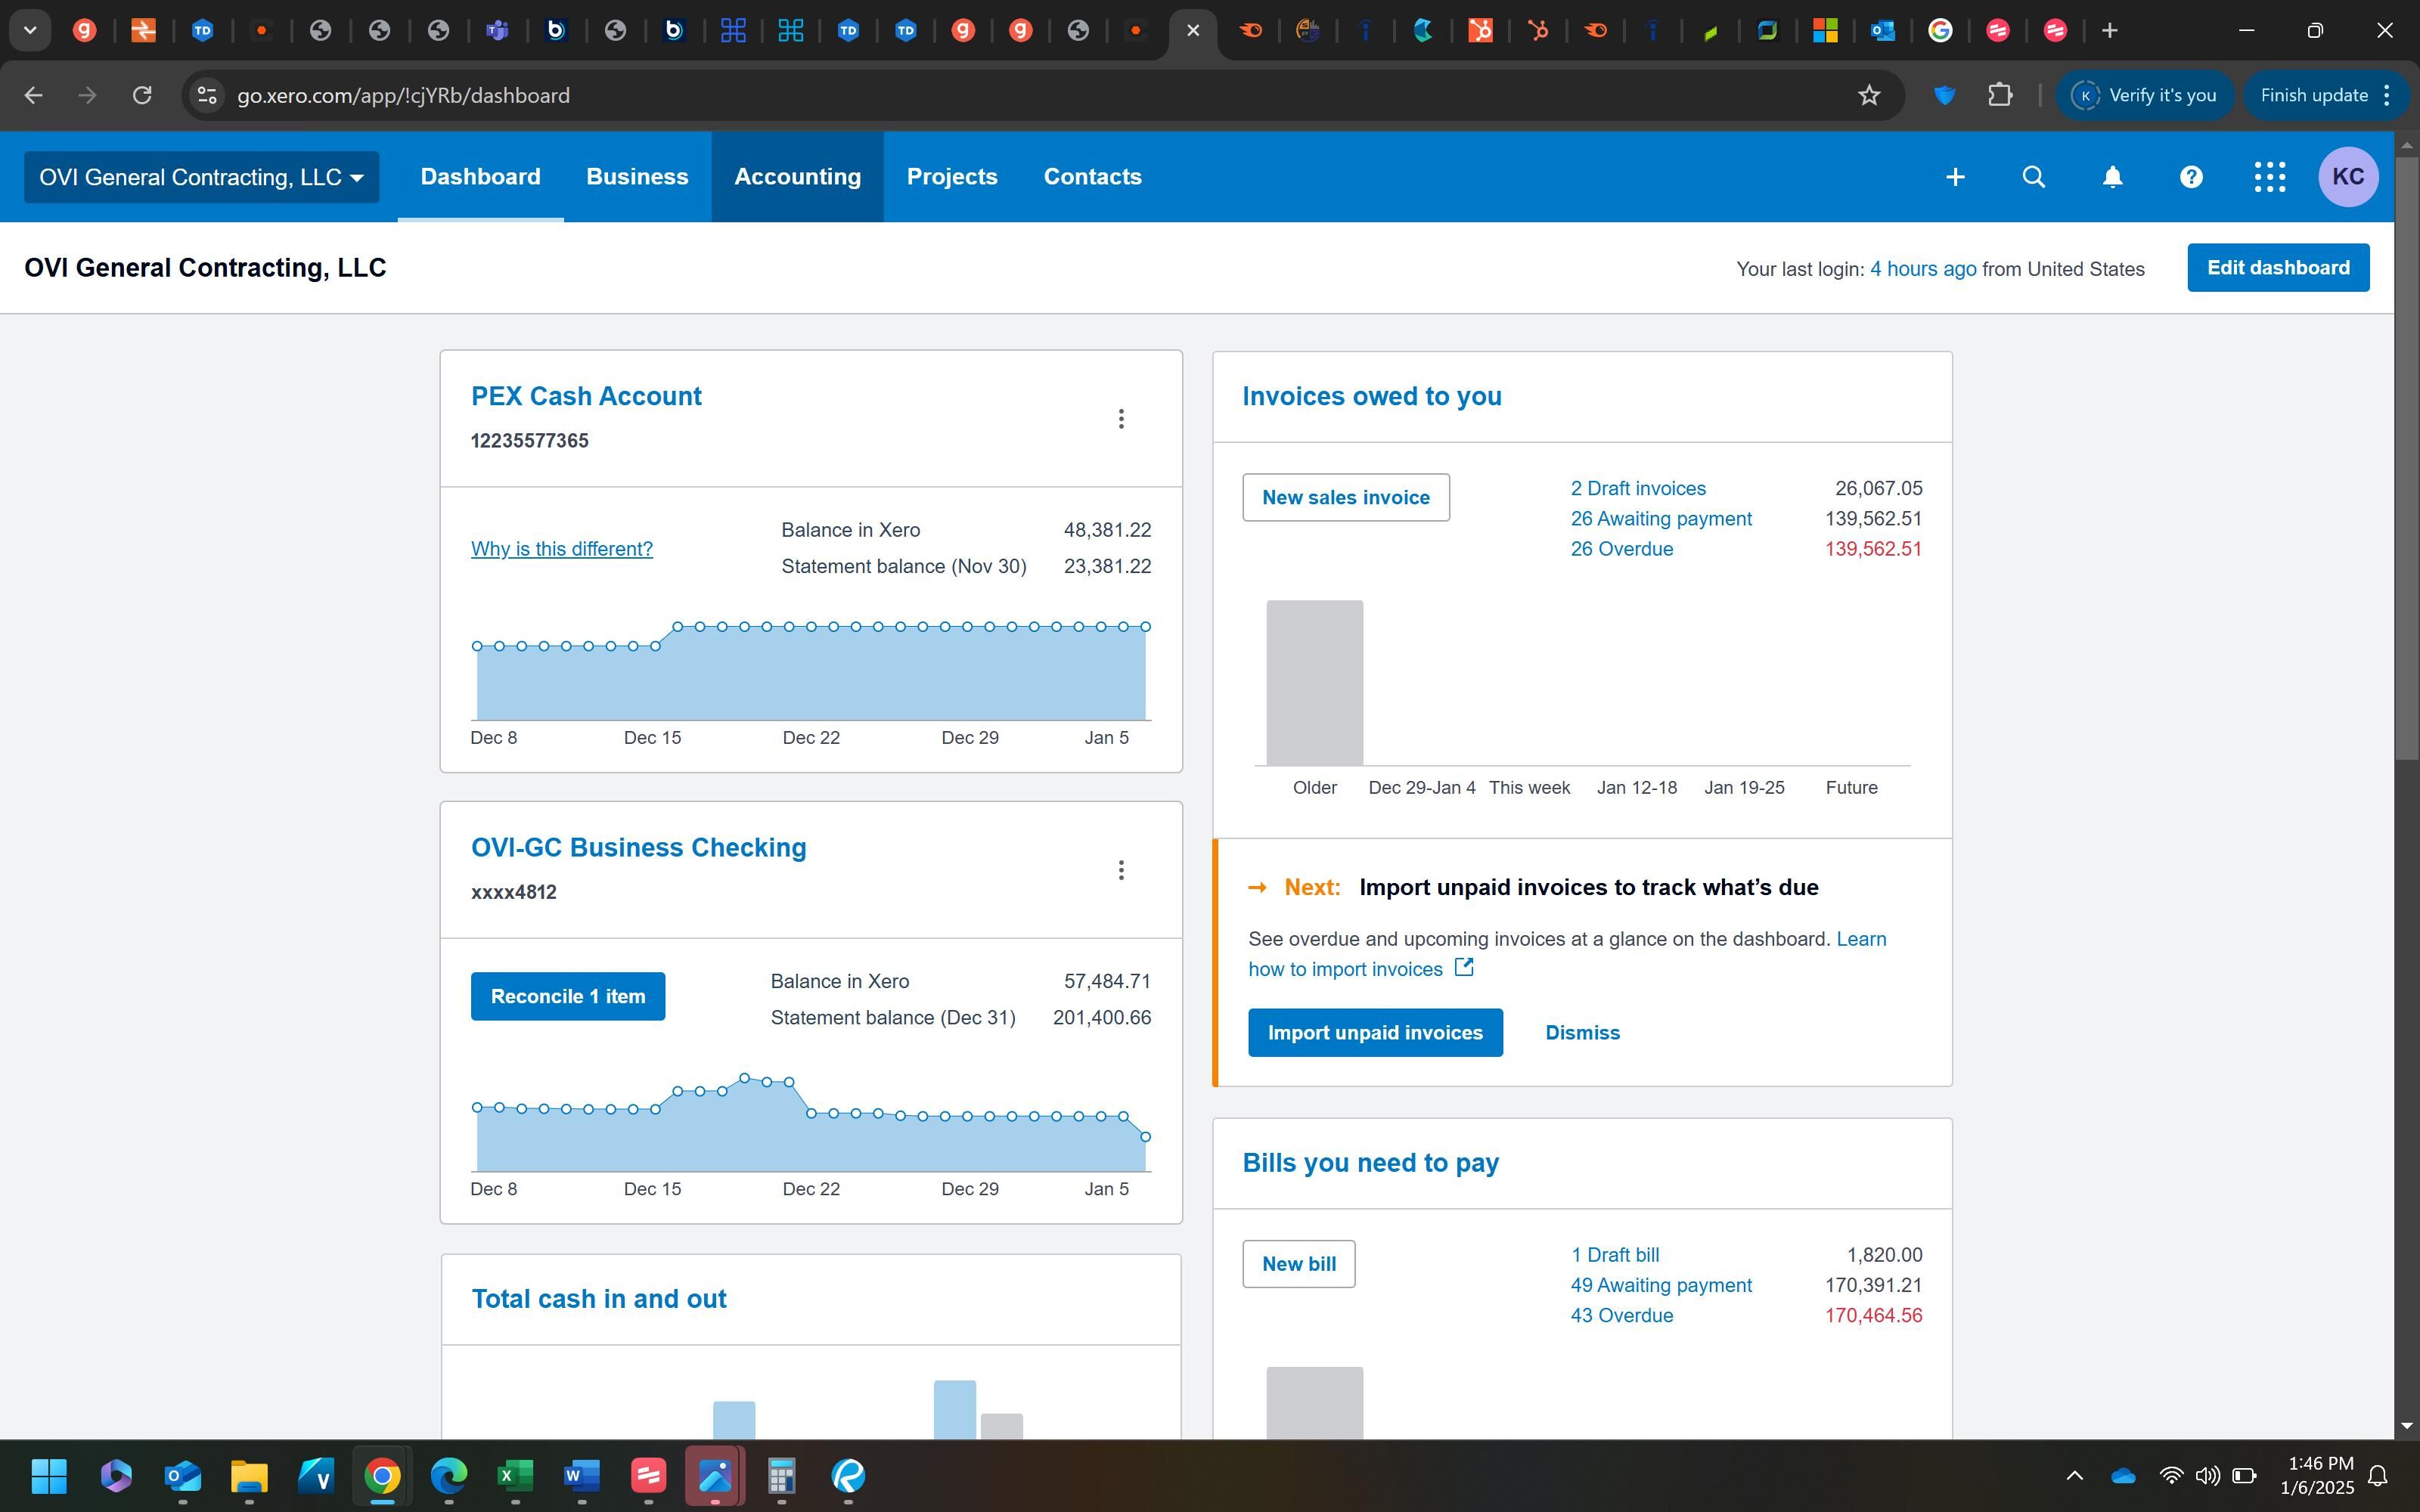Open OVI-GC Business Checking options kebab menu

tap(1121, 870)
